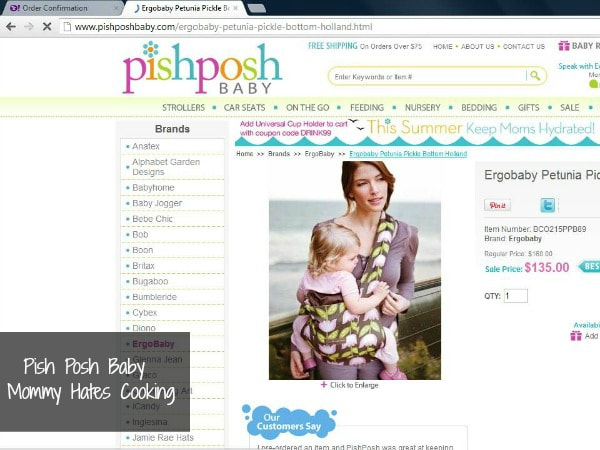The image size is (600, 450).
Task: Select Bebe Chic brand
Action: 152,219
